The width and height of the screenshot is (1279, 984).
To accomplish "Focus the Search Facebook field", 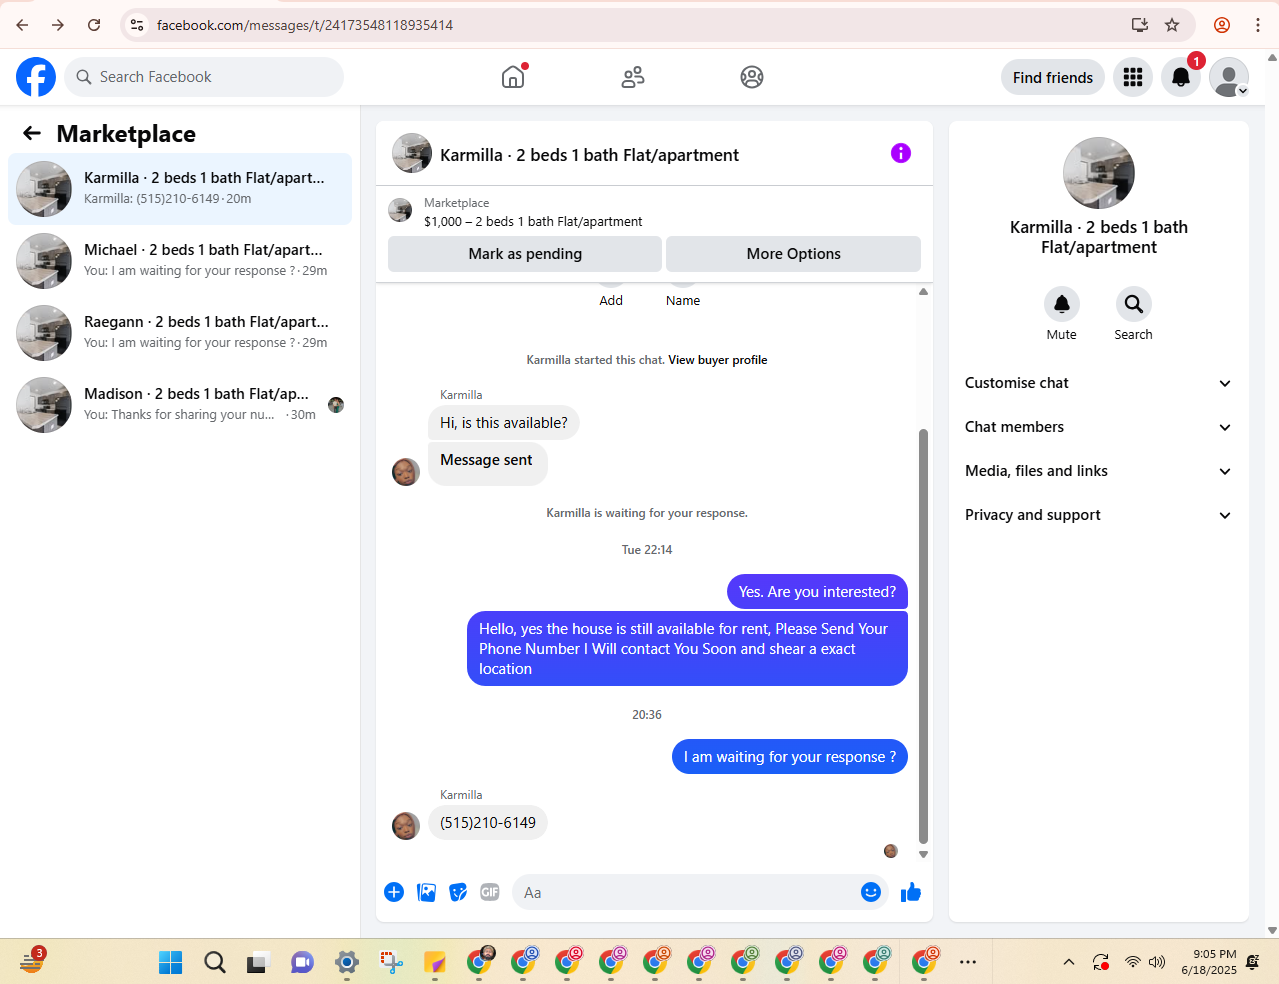I will (204, 77).
